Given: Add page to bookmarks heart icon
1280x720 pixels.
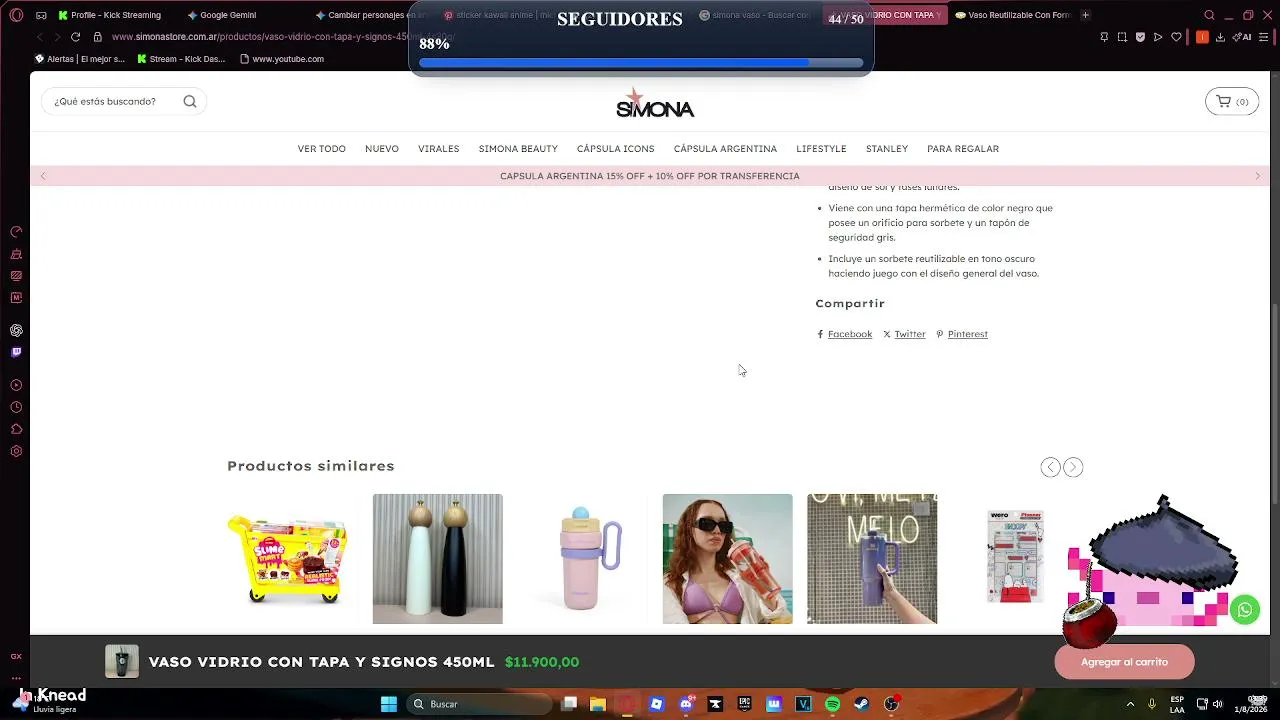Looking at the screenshot, I should [1176, 37].
